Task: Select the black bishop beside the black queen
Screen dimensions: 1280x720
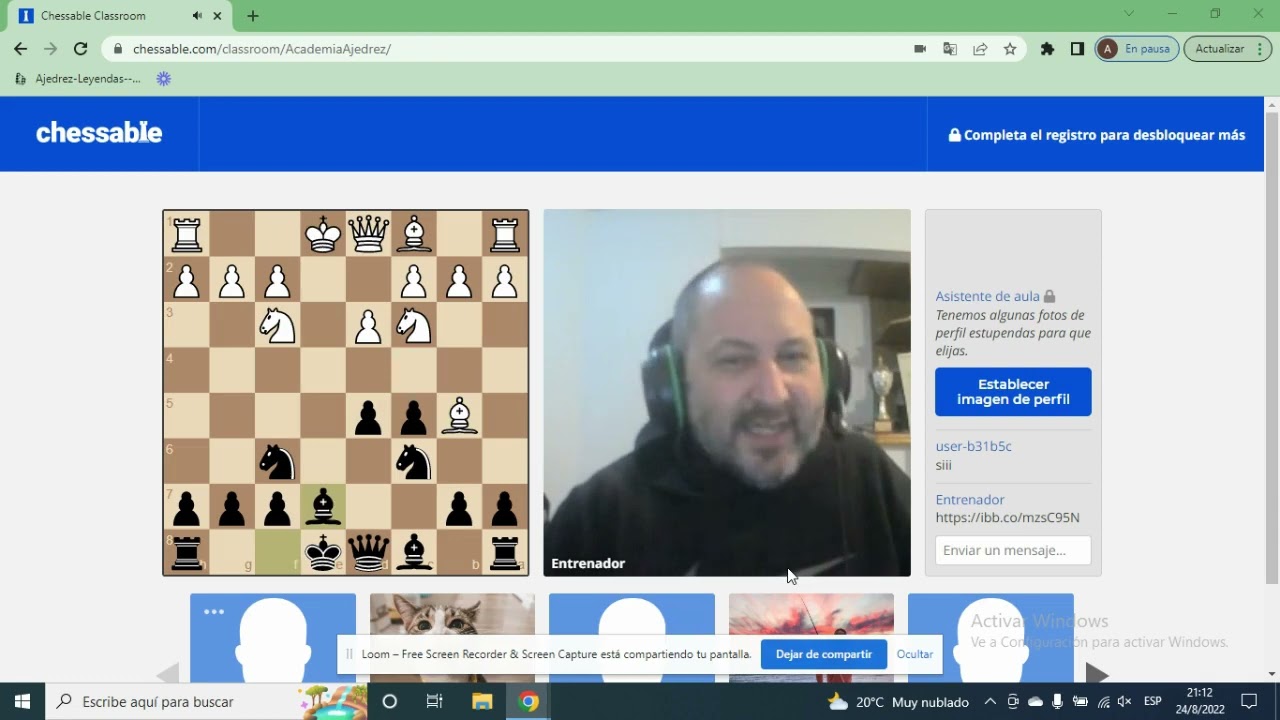Action: coord(414,553)
